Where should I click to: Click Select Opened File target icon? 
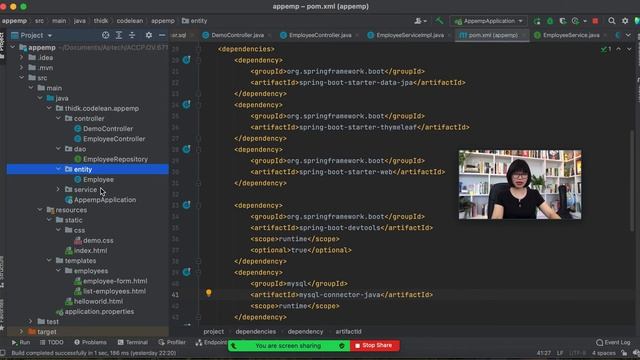[105, 35]
